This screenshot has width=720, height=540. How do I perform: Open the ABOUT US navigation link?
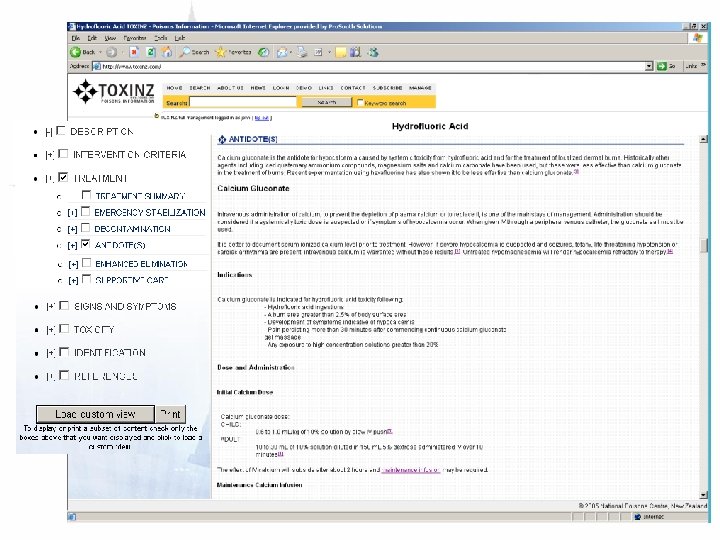click(x=230, y=88)
